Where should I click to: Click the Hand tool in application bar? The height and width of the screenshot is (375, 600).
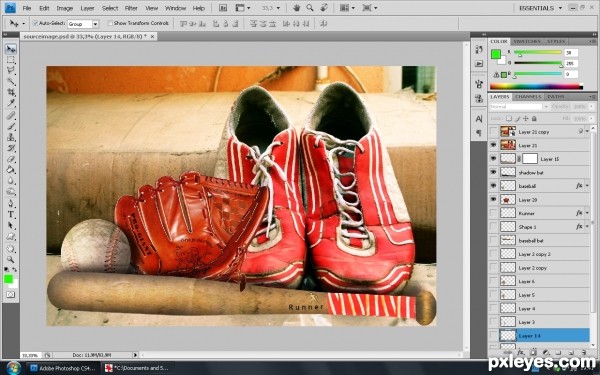click(x=297, y=8)
